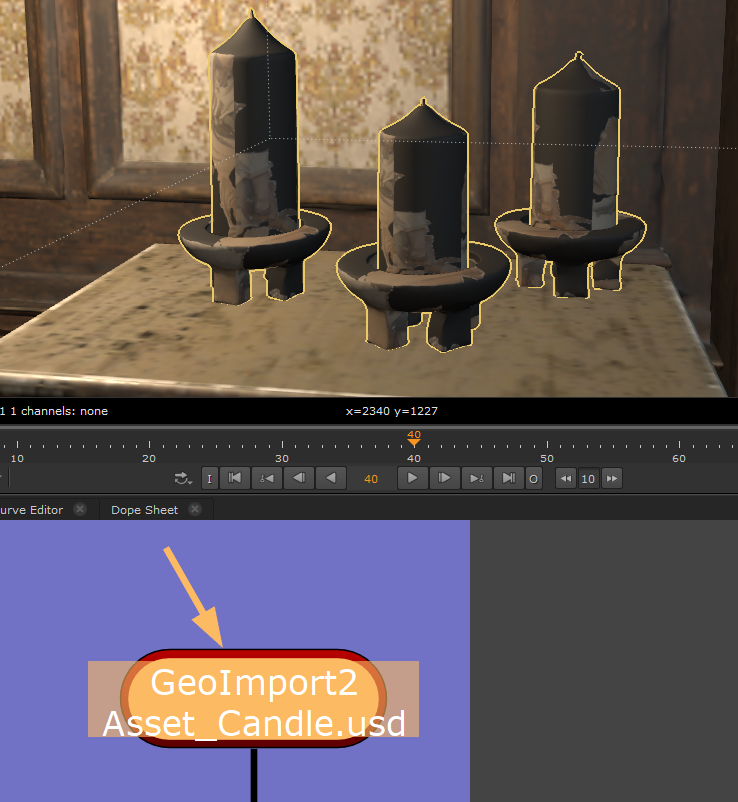Screen dimensions: 738x802
Task: Step back one frame
Action: [298, 479]
